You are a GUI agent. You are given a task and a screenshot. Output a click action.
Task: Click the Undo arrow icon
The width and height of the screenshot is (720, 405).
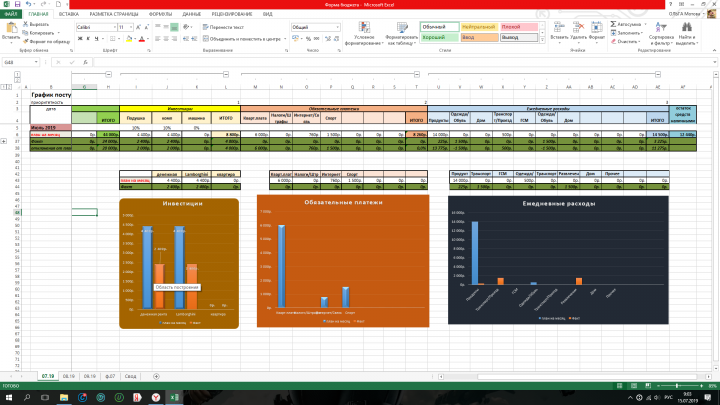point(28,4)
